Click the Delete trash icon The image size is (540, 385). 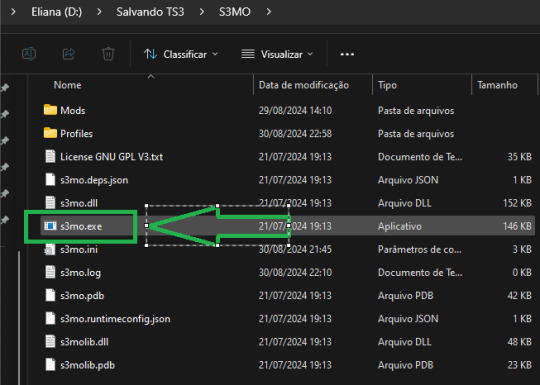pyautogui.click(x=108, y=54)
